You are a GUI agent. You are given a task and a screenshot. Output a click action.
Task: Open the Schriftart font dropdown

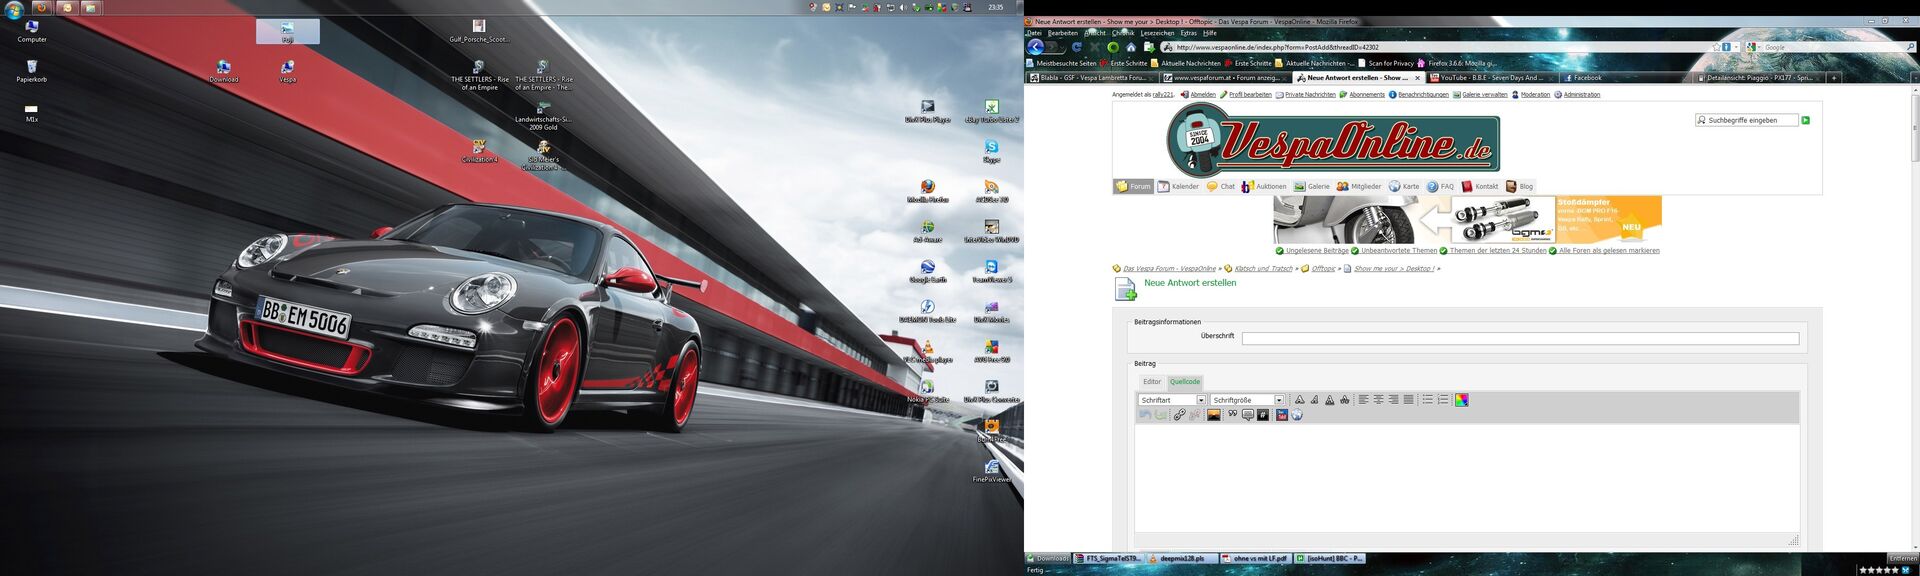1201,400
